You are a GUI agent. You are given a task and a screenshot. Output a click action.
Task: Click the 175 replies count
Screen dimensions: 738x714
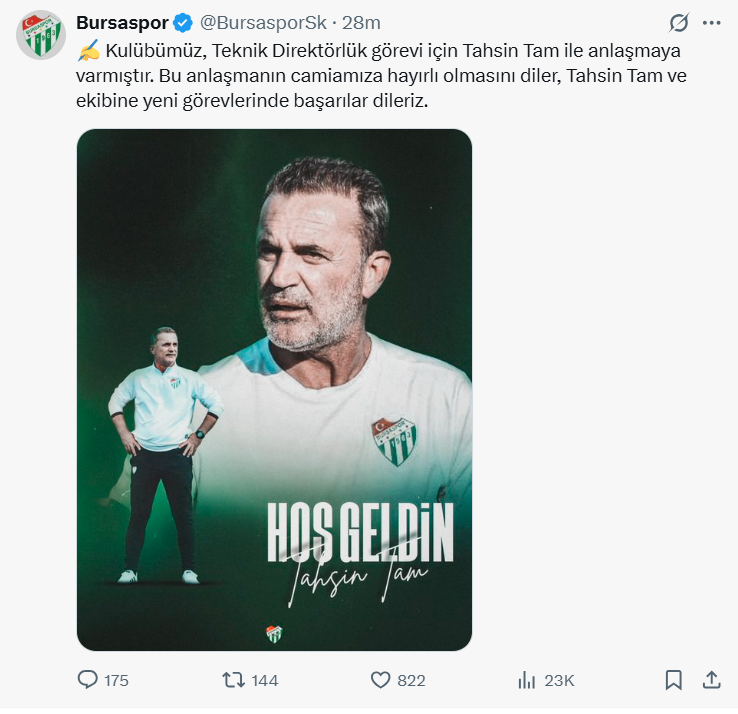point(116,681)
